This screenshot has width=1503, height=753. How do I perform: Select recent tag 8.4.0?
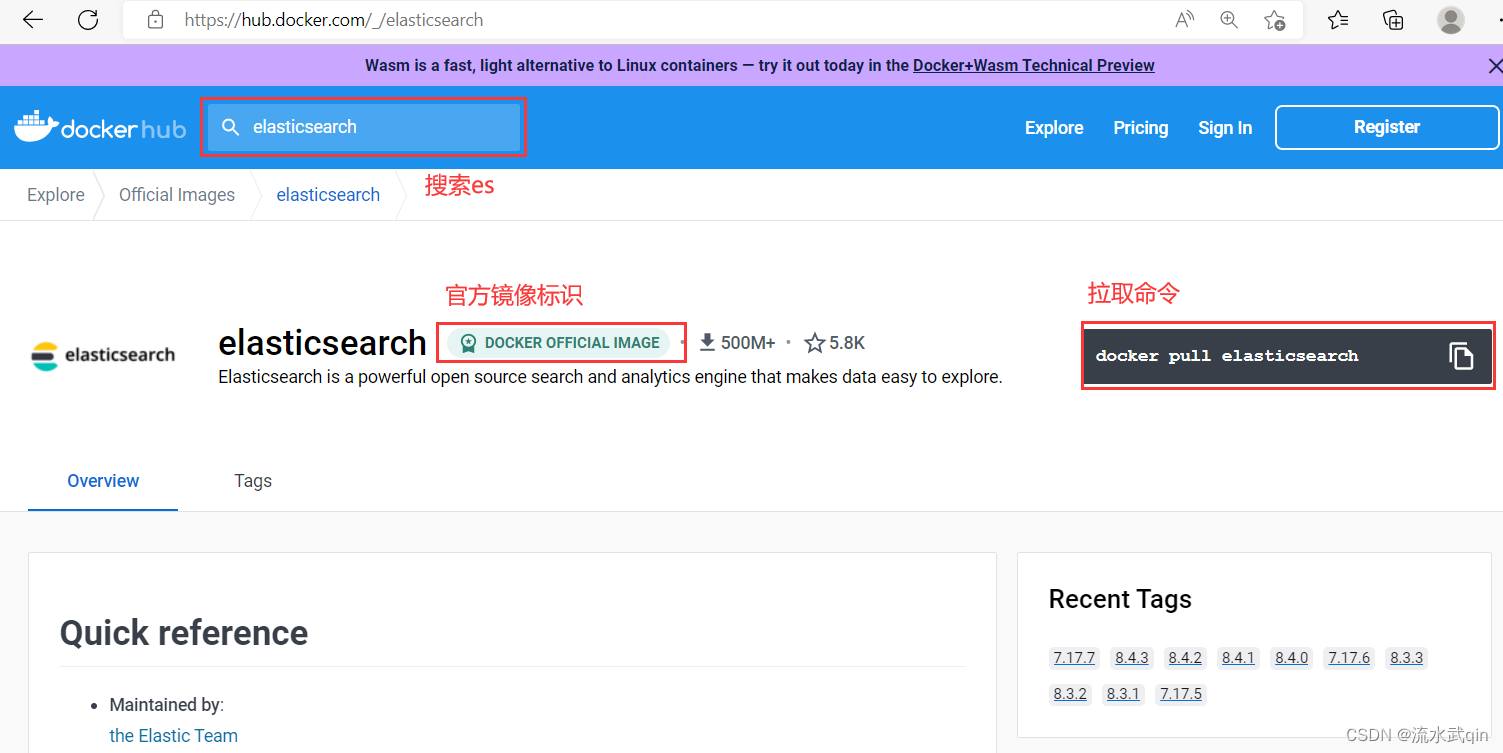click(x=1291, y=658)
